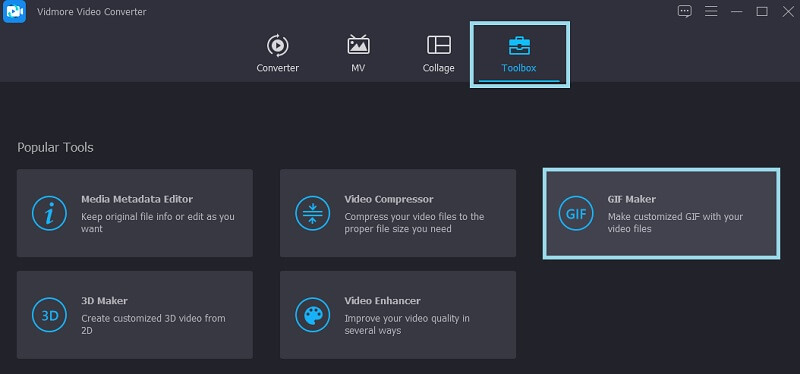Viewport: 800px width, 374px height.
Task: Open the Video Enhancer title
Action: tap(382, 301)
